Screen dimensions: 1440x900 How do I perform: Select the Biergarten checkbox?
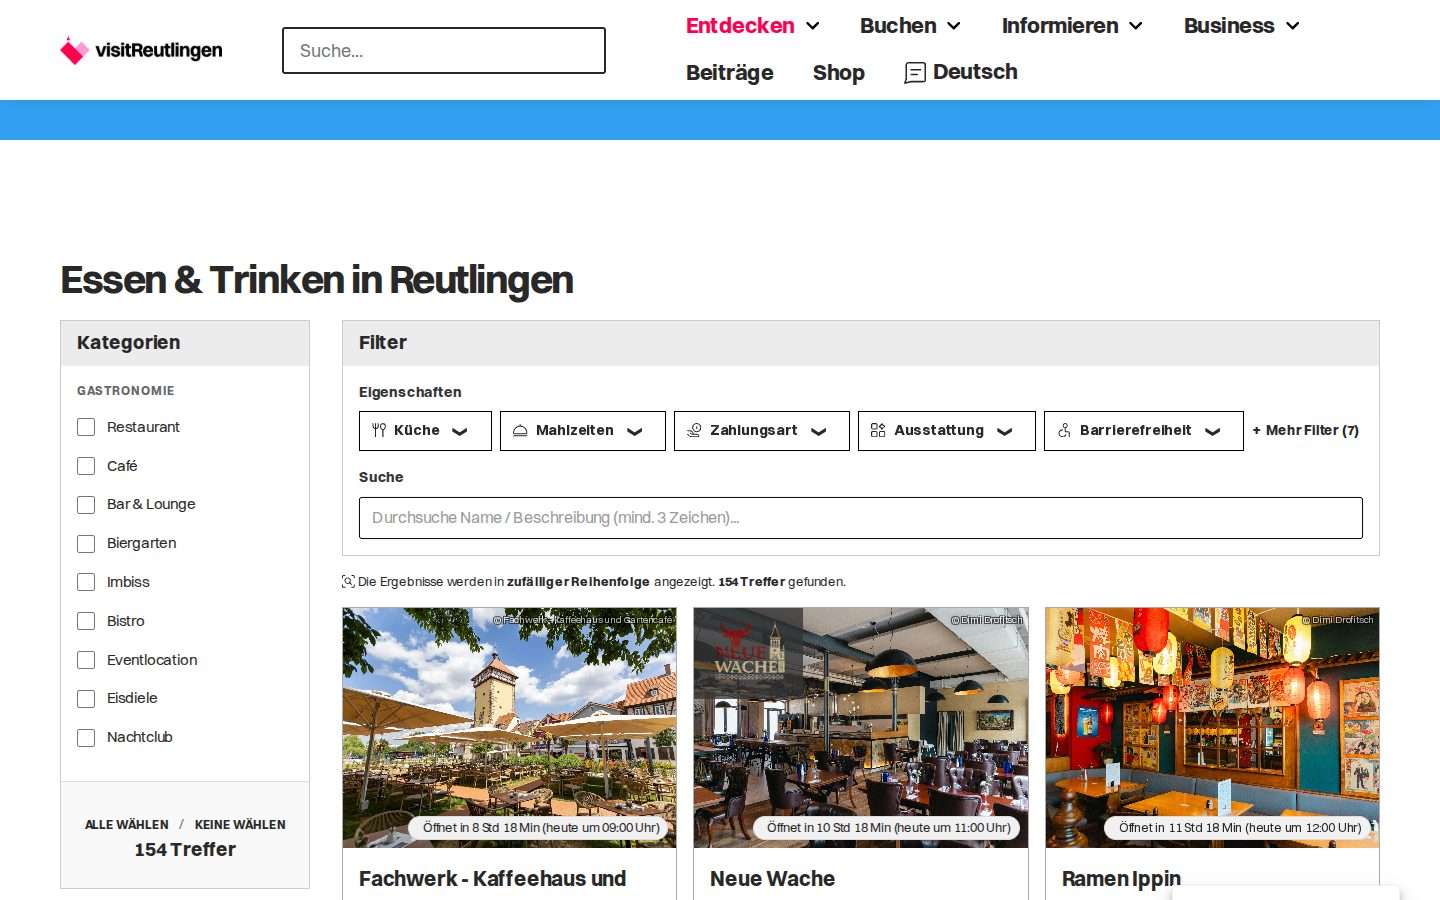(86, 544)
